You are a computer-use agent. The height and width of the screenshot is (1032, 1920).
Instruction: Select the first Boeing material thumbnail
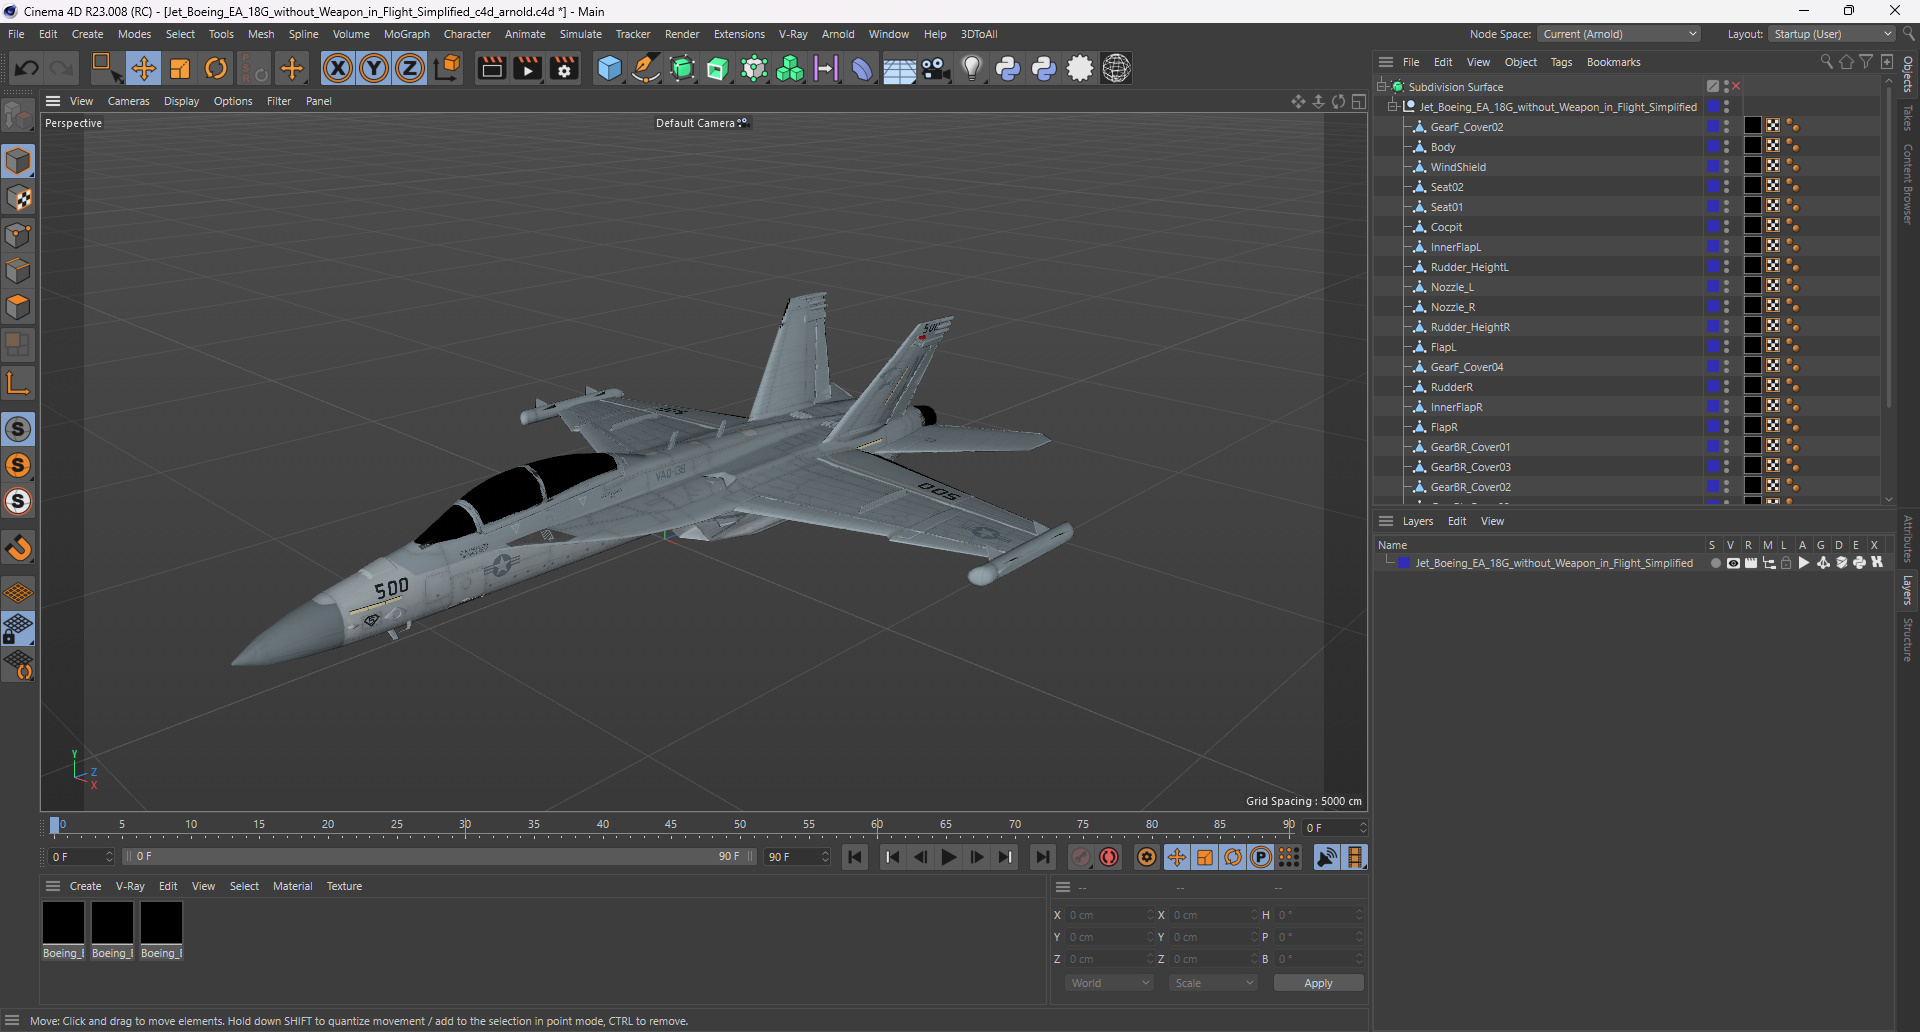point(63,923)
